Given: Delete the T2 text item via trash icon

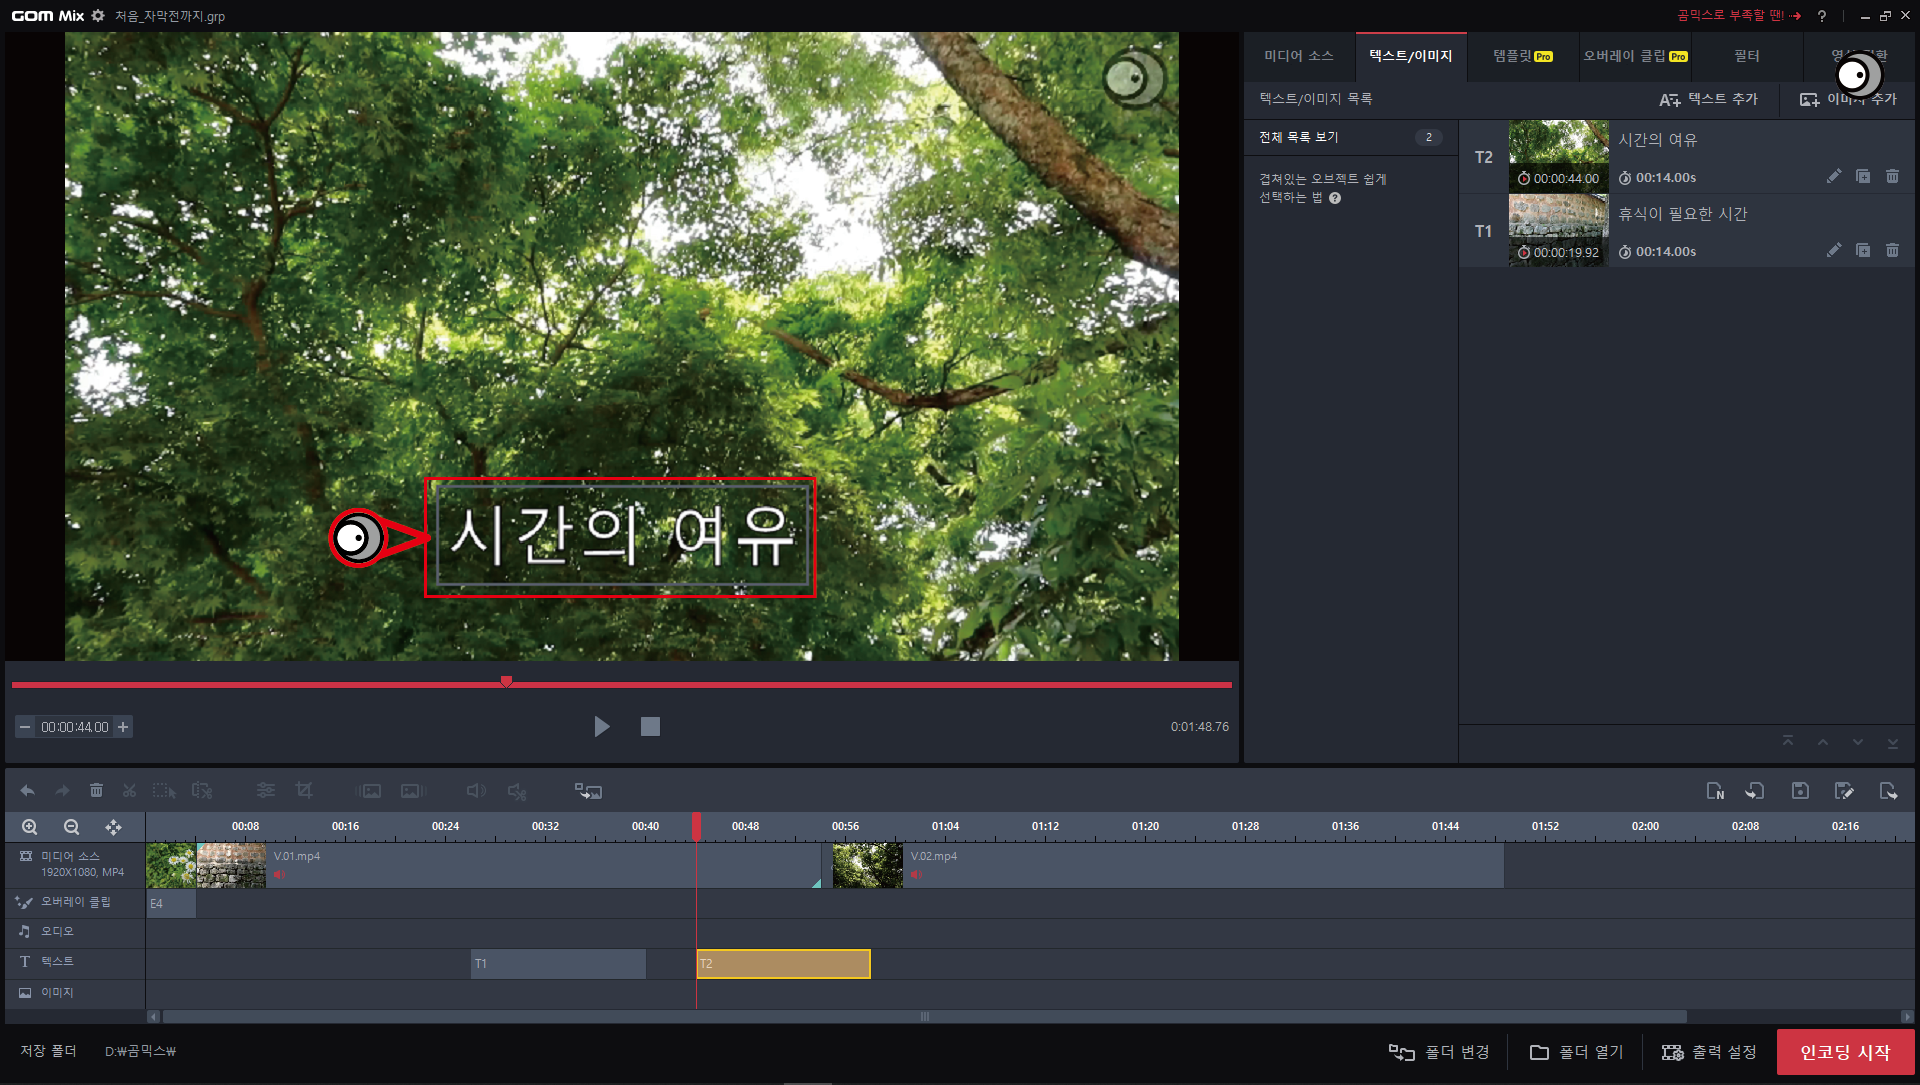Looking at the screenshot, I should coord(1892,177).
